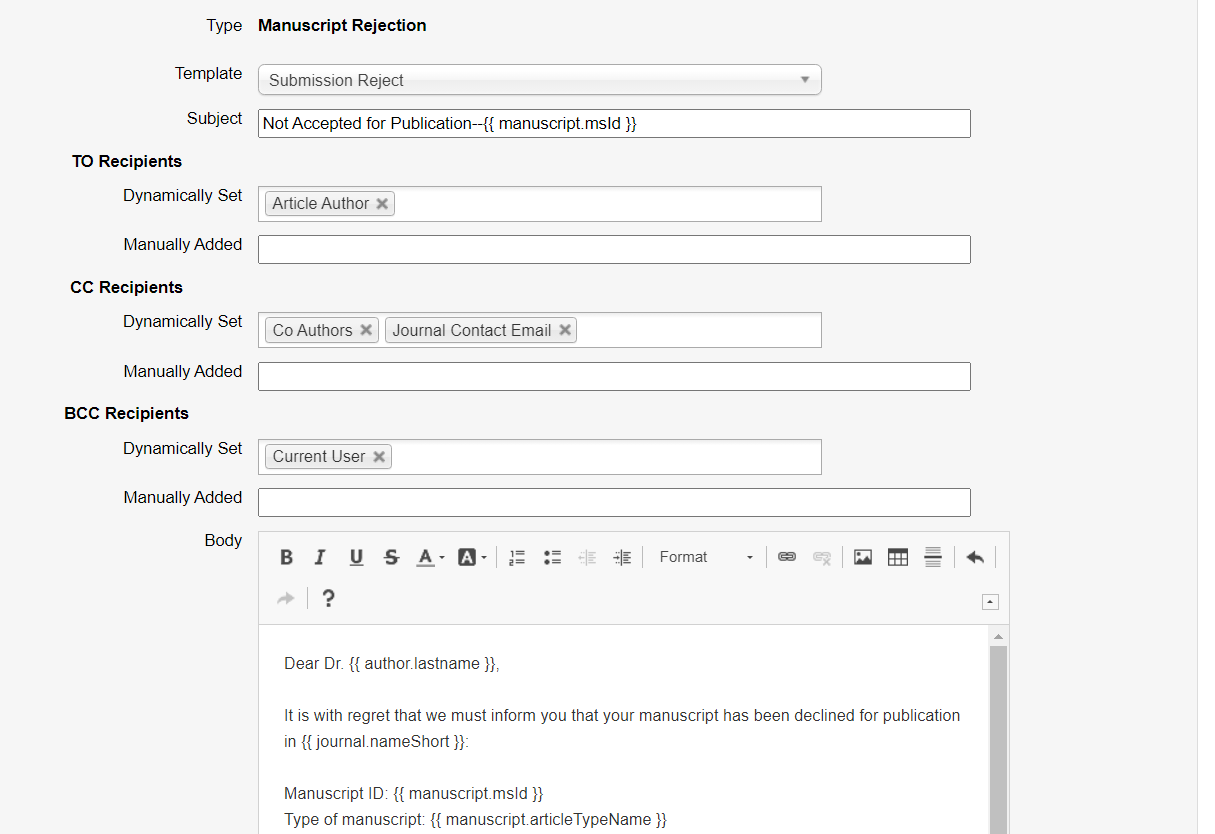Insert a numbered list
The width and height of the screenshot is (1215, 834).
pos(517,558)
